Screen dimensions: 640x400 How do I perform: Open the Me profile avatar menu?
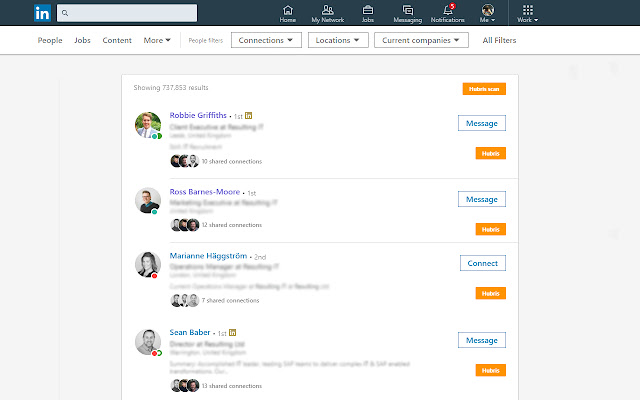pos(488,13)
